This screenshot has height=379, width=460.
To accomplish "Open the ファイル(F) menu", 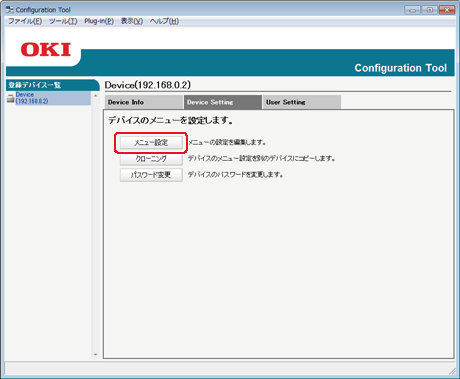I will point(25,21).
